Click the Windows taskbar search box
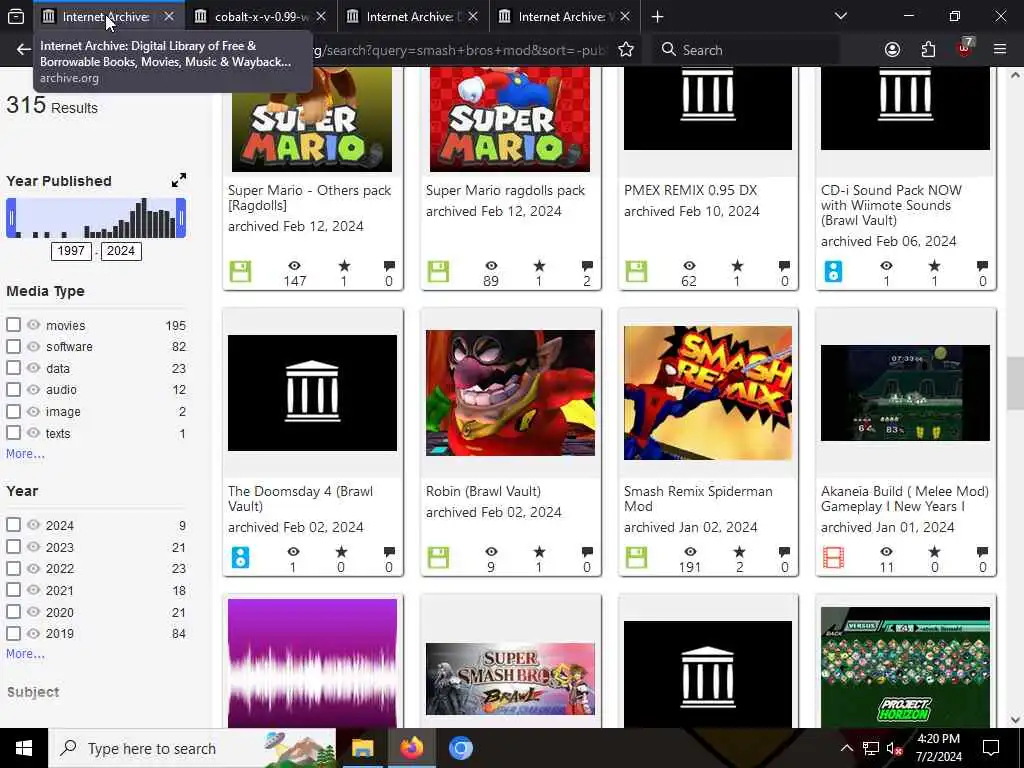 pos(192,748)
